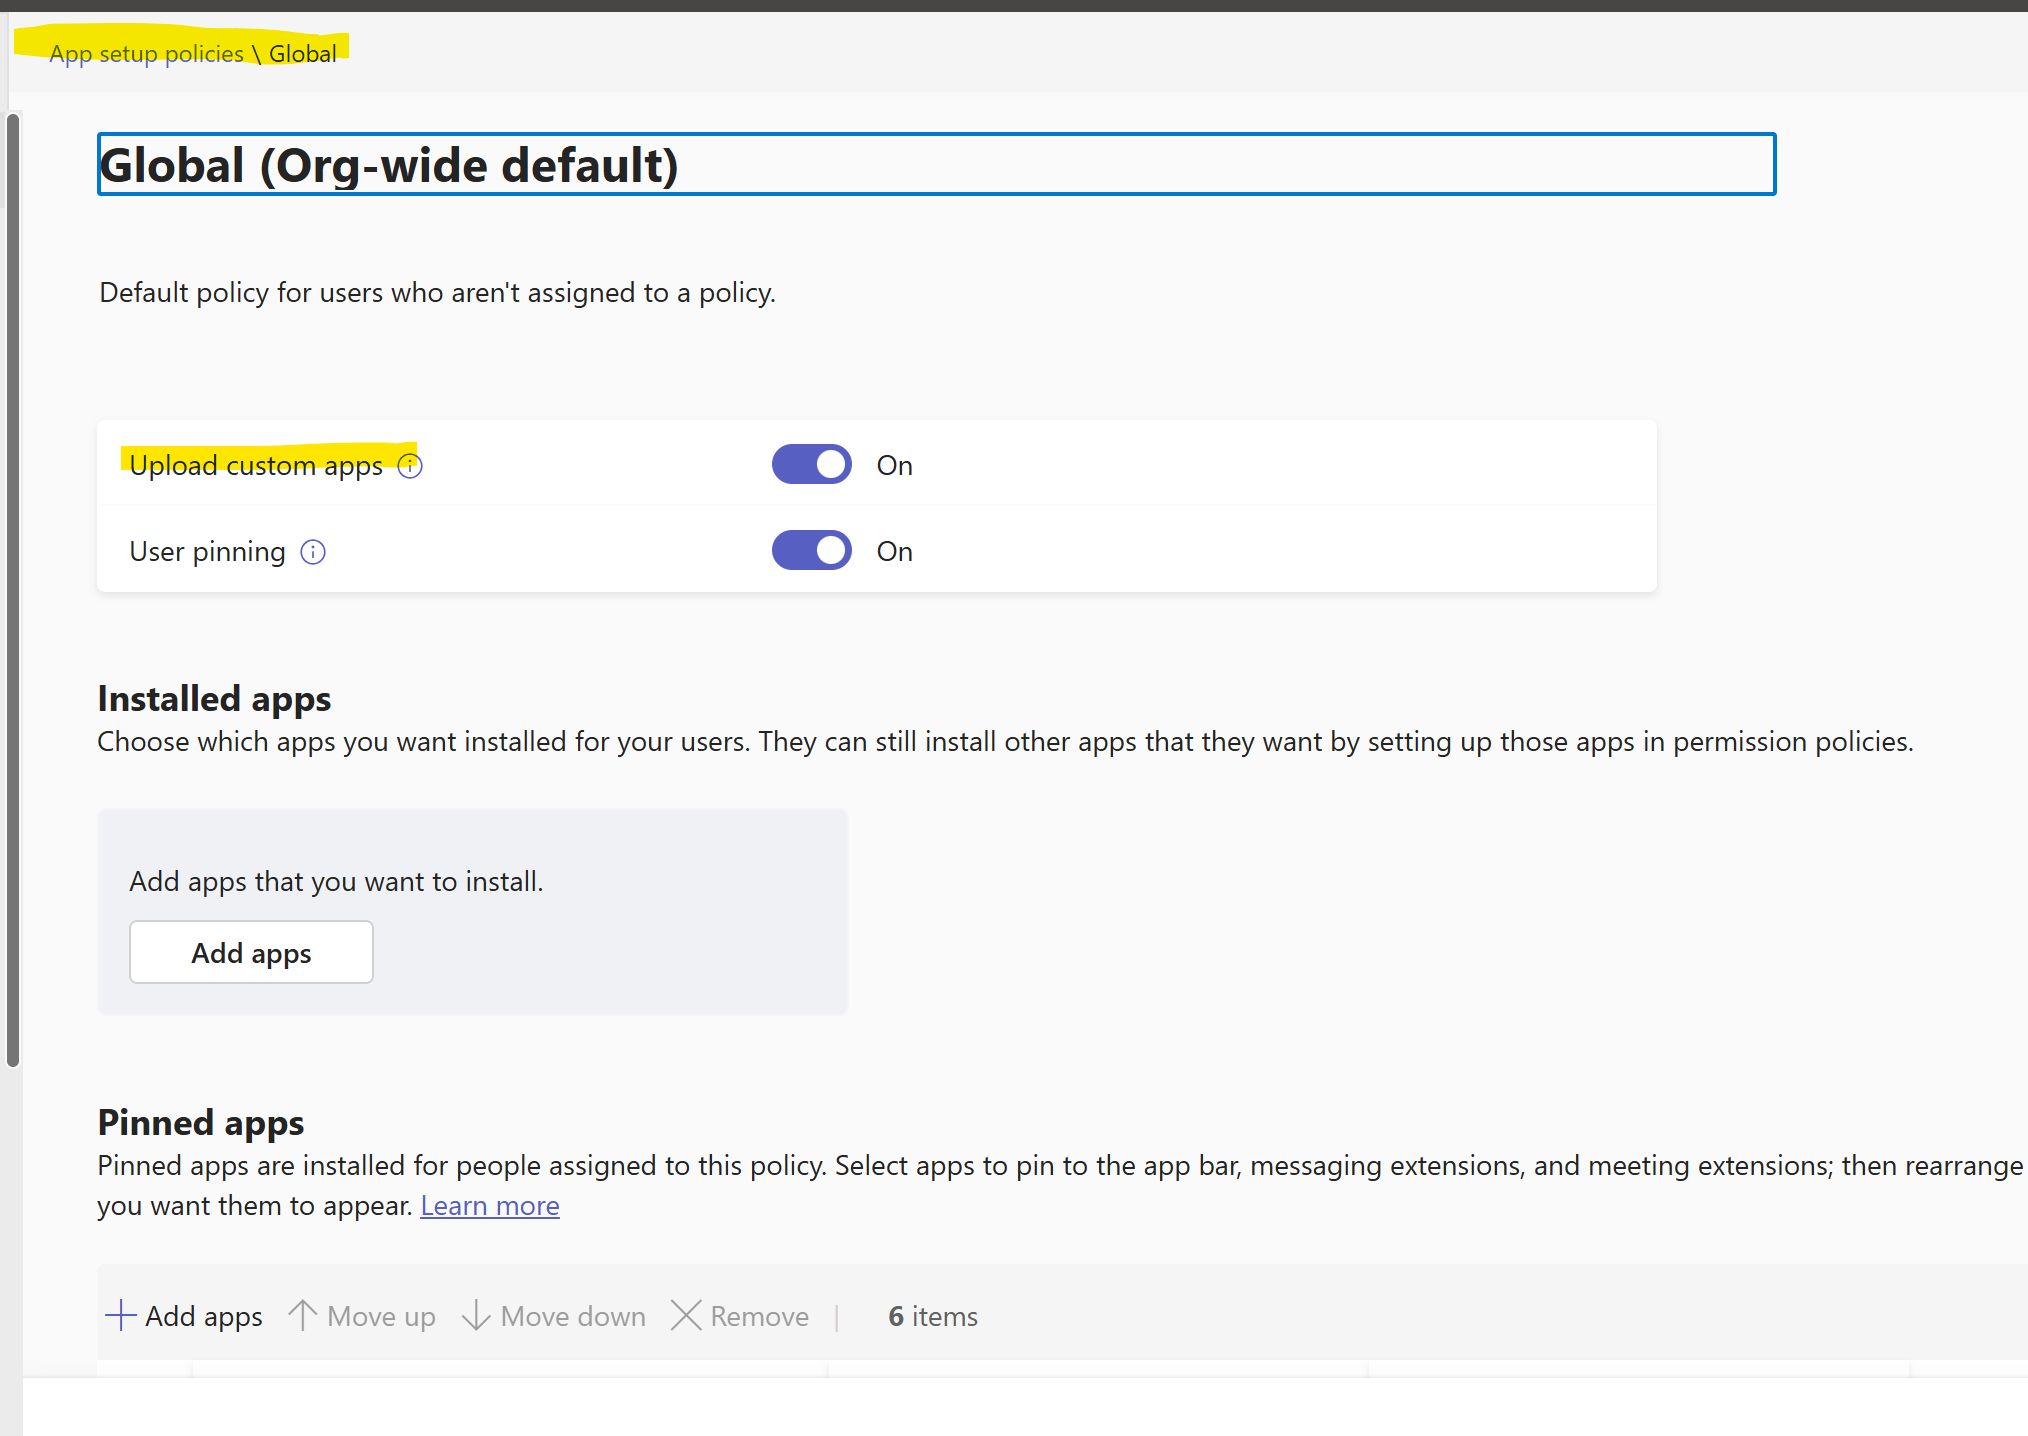The image size is (2028, 1436).
Task: Click the plus icon next to Add apps
Action: (x=120, y=1315)
